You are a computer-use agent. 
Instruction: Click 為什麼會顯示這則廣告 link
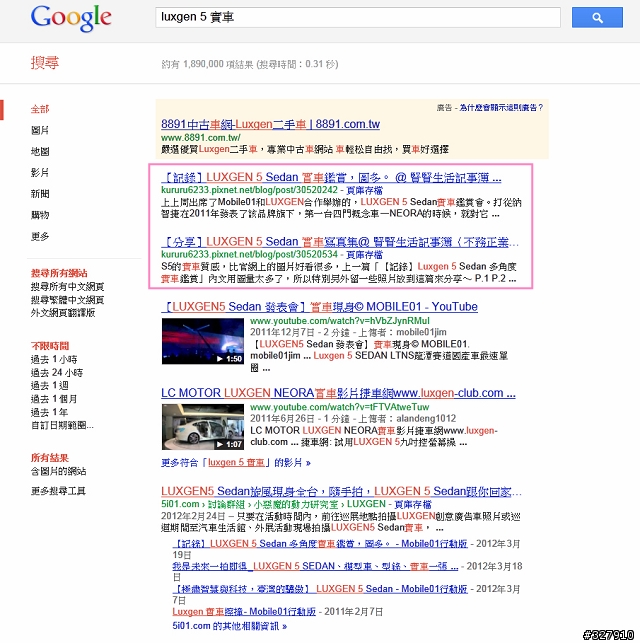click(x=501, y=108)
